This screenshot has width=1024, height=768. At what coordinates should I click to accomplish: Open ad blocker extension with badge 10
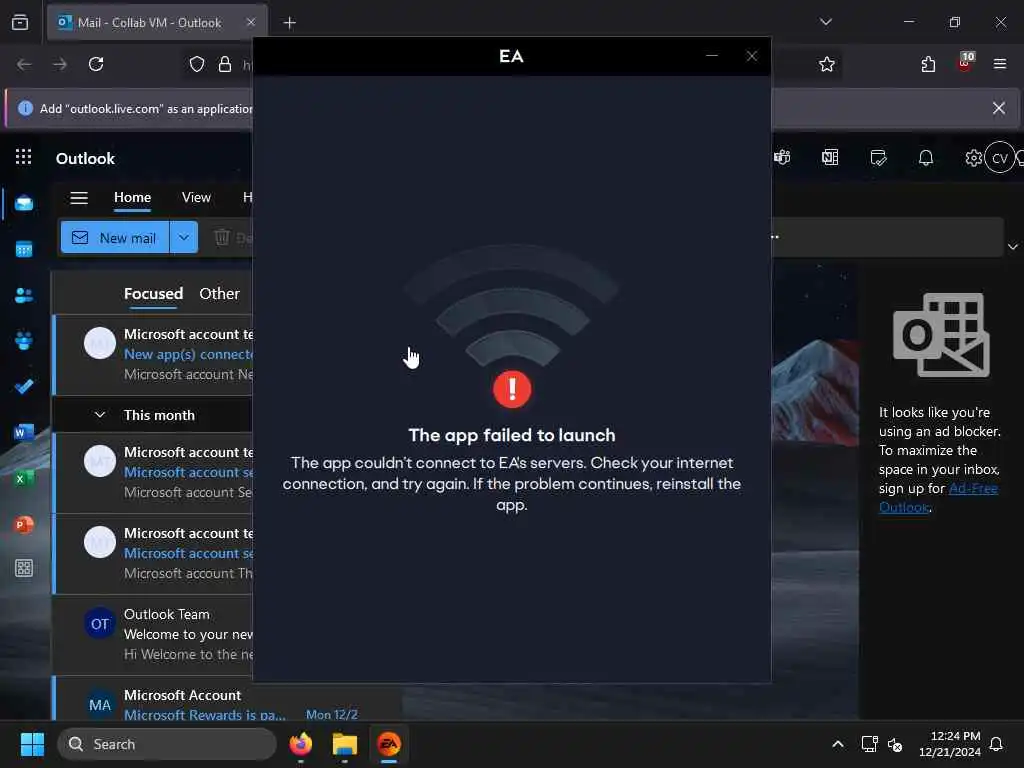pyautogui.click(x=965, y=63)
